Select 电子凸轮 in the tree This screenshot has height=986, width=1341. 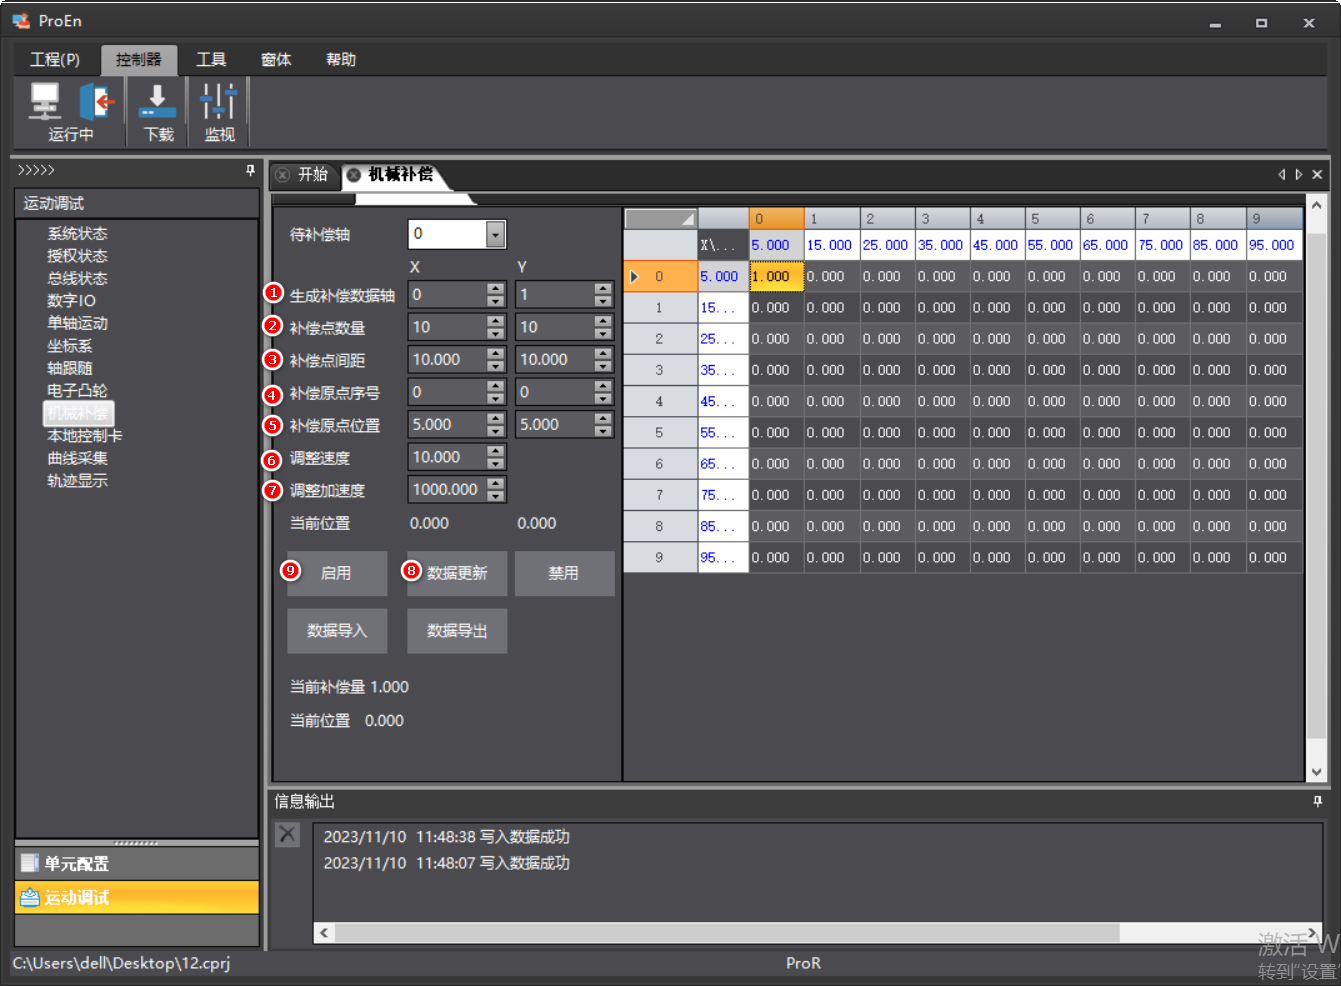tap(77, 391)
